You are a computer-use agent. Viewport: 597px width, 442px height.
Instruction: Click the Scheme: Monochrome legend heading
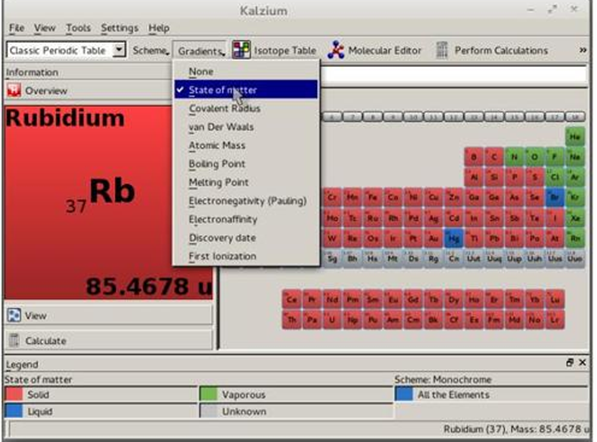(x=443, y=379)
